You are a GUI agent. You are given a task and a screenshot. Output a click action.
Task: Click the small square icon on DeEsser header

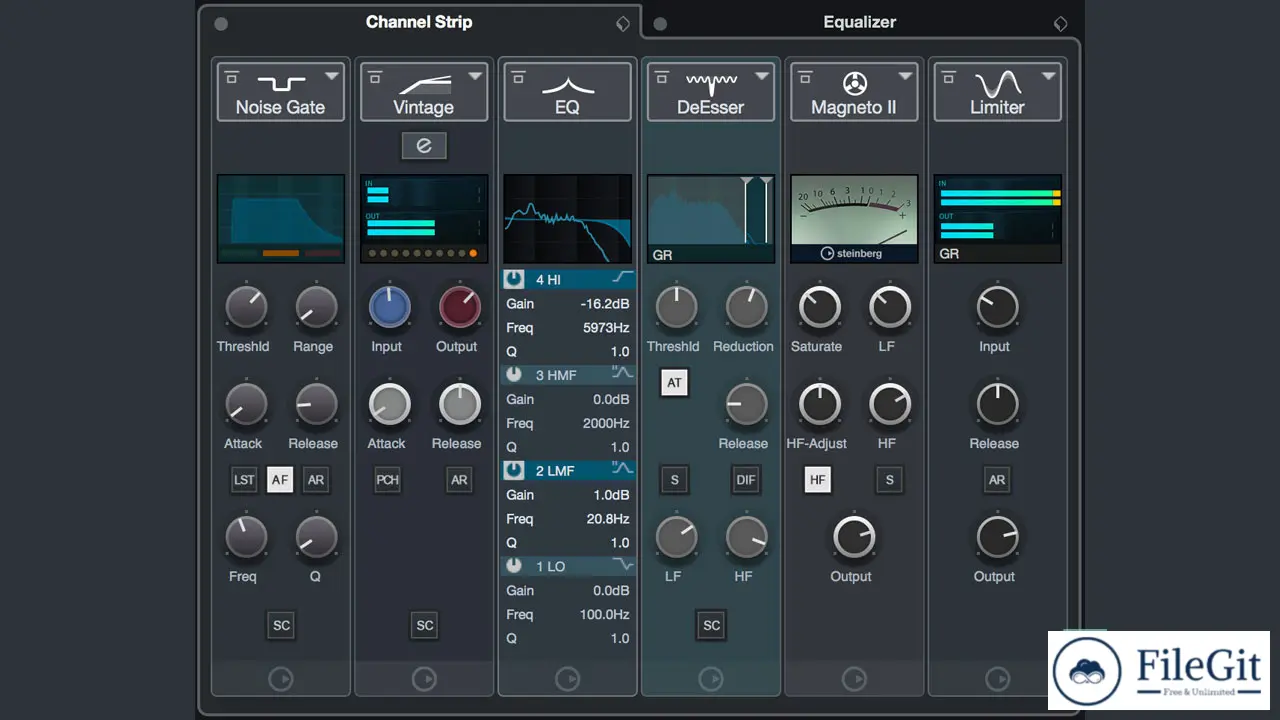(662, 76)
